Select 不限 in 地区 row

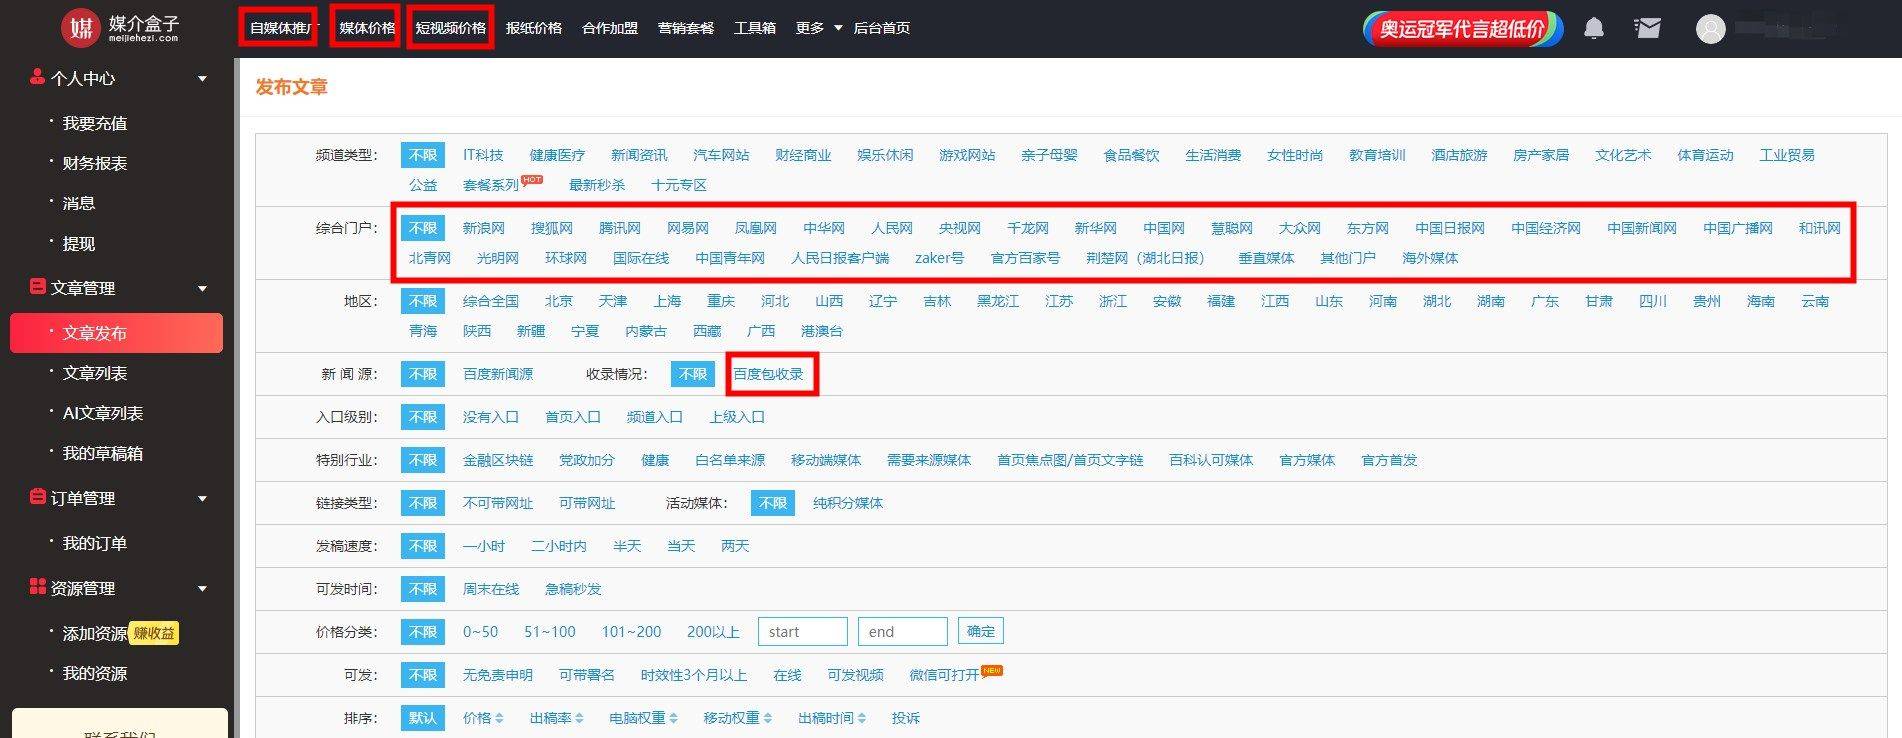[x=423, y=301]
